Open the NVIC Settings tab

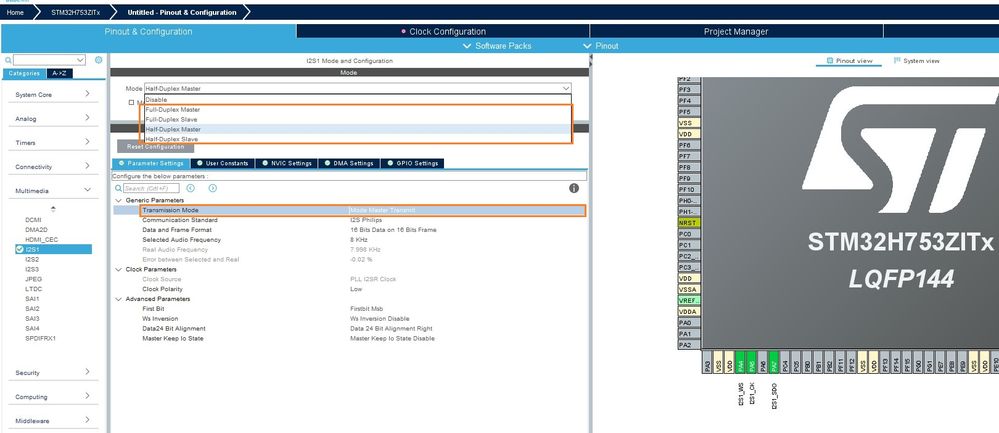(287, 163)
